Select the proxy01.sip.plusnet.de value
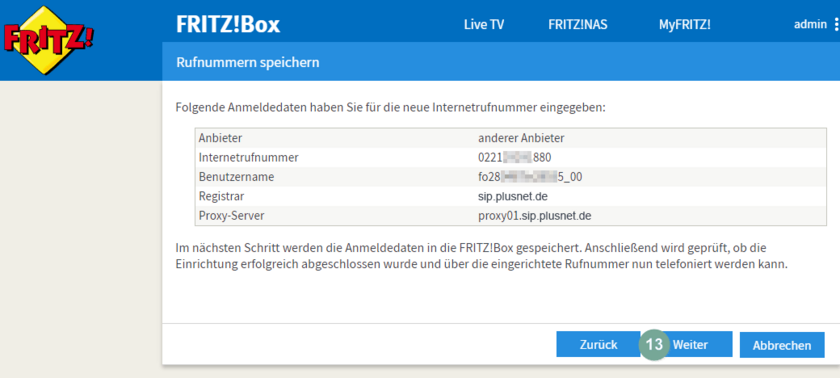The height and width of the screenshot is (378, 840). coord(534,216)
